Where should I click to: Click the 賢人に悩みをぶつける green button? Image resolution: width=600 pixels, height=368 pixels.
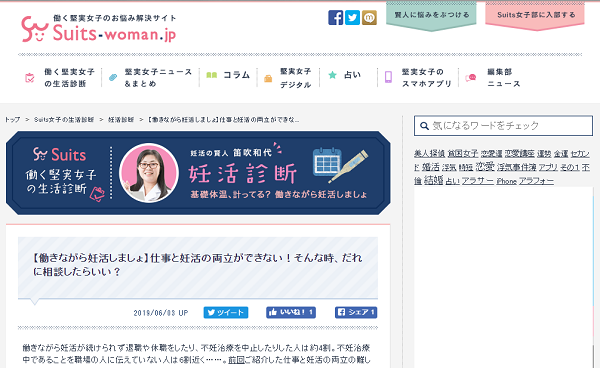coord(431,16)
